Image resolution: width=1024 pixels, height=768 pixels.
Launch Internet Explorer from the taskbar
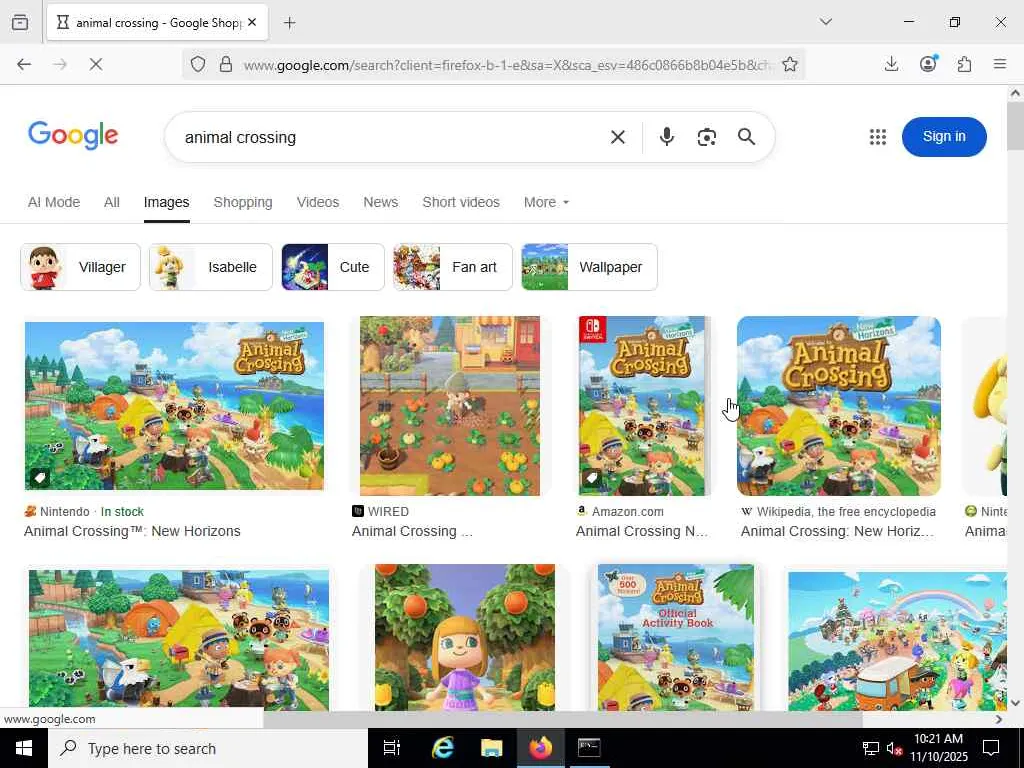(443, 748)
